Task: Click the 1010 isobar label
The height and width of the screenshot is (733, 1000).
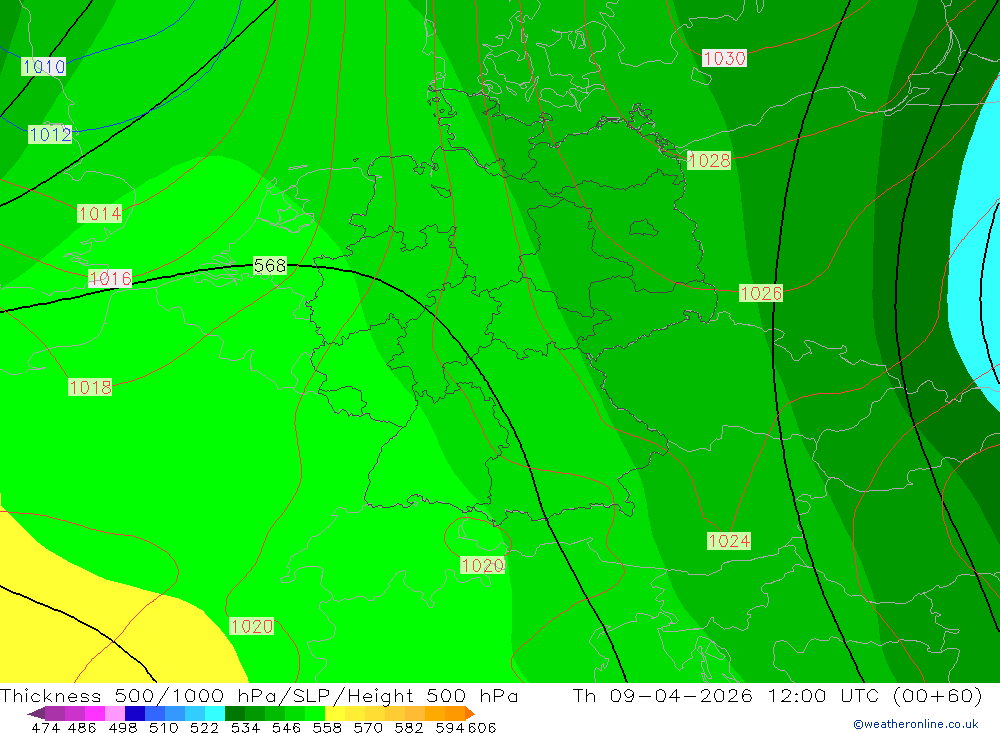Action: coord(43,66)
